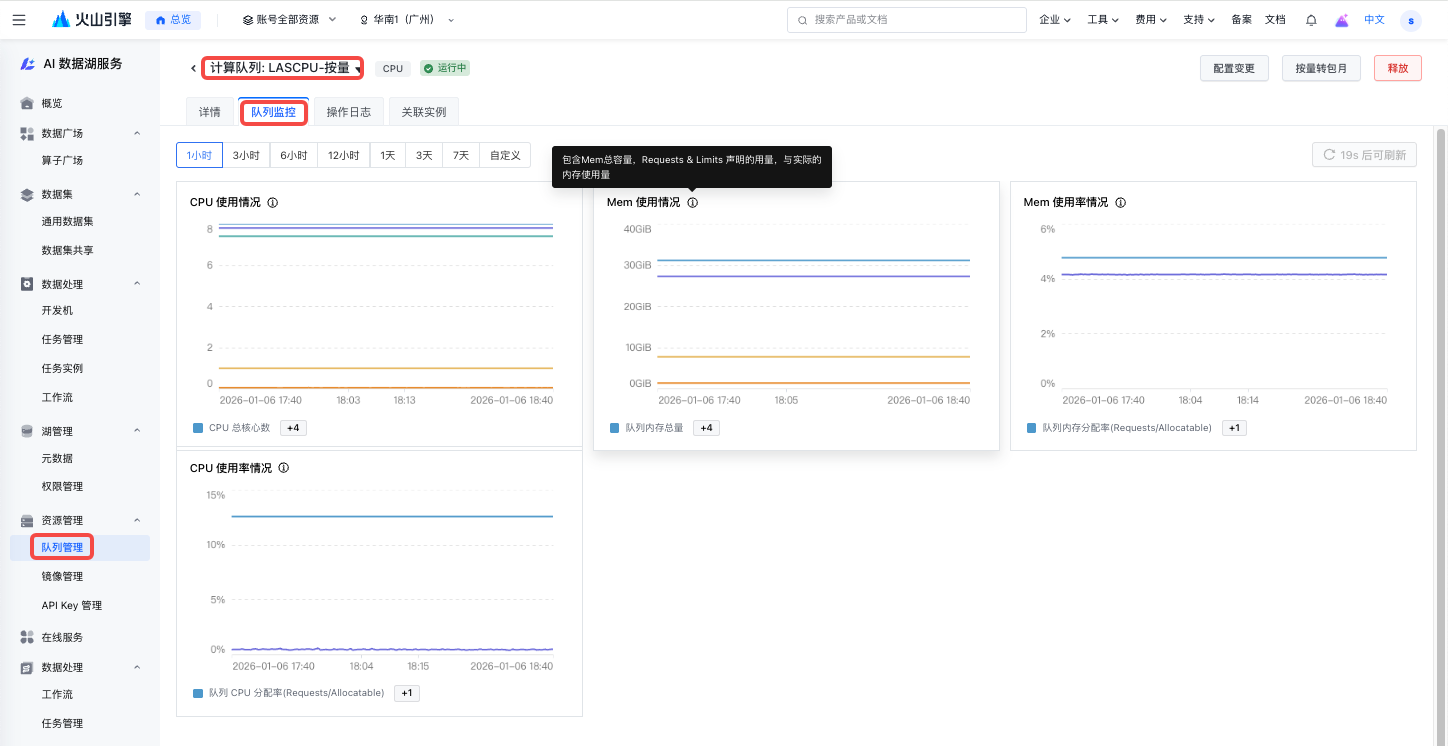Switch to the 关联实例 tab

coord(423,112)
